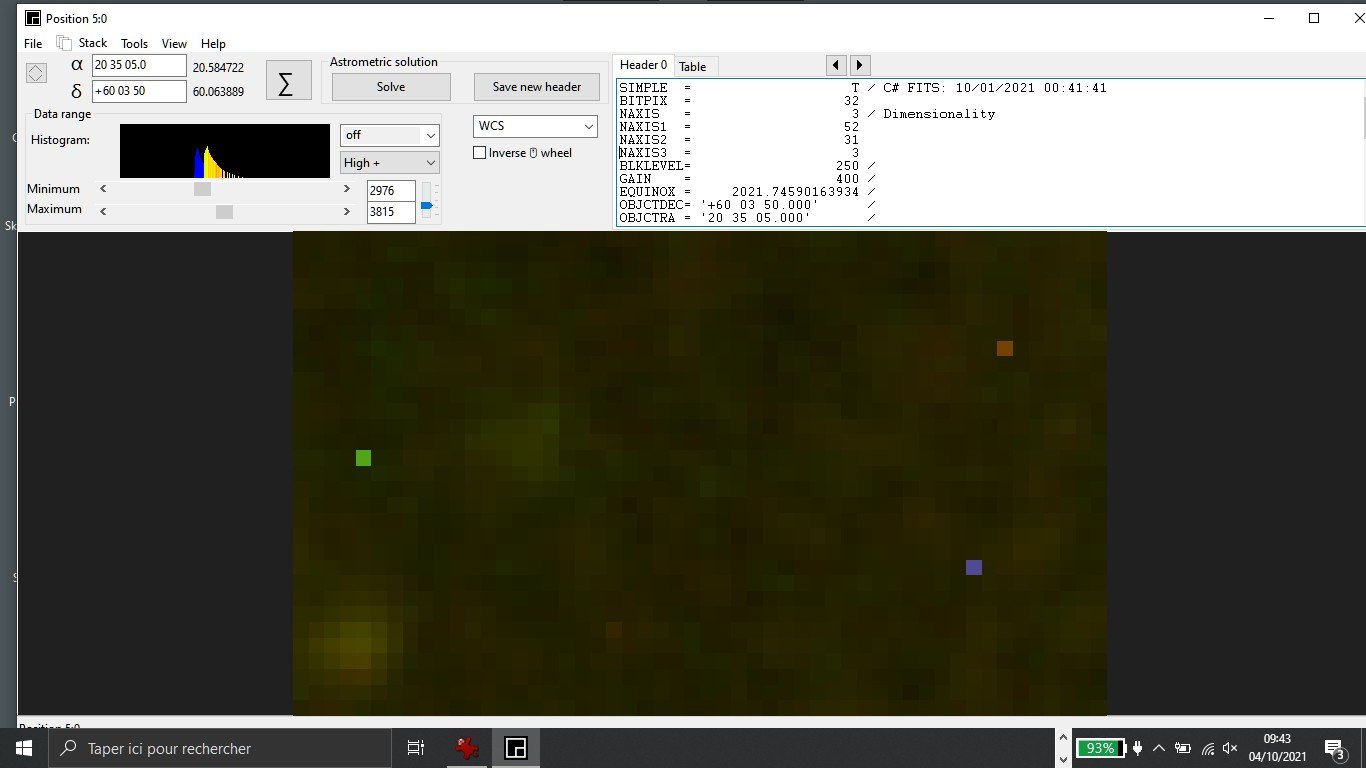Click the Wi-Fi network tray icon
The image size is (1366, 768).
[x=1208, y=748]
